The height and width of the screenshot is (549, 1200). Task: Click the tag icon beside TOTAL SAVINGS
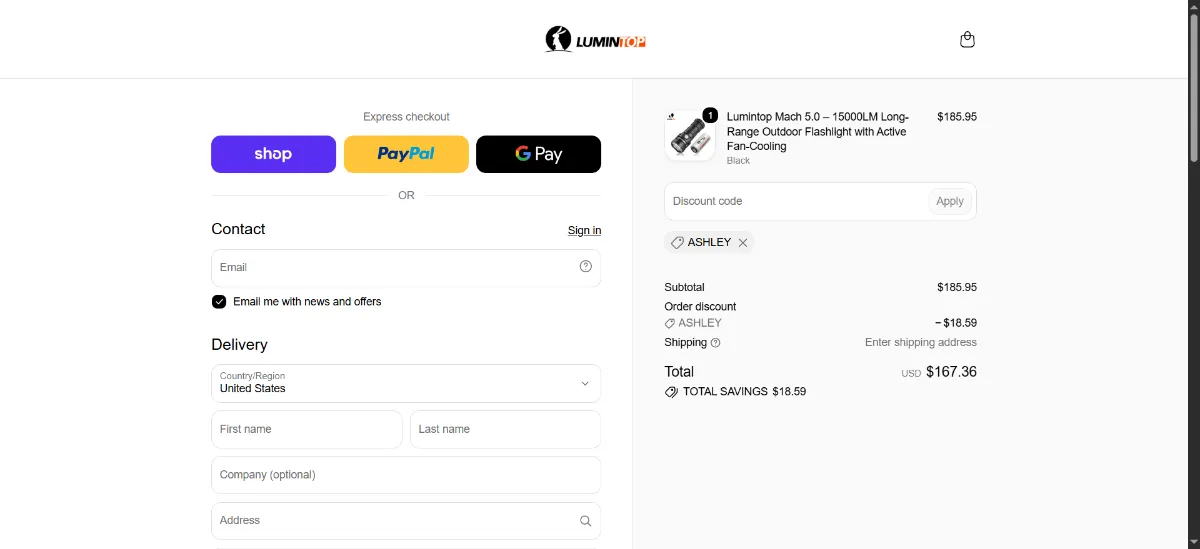[671, 392]
